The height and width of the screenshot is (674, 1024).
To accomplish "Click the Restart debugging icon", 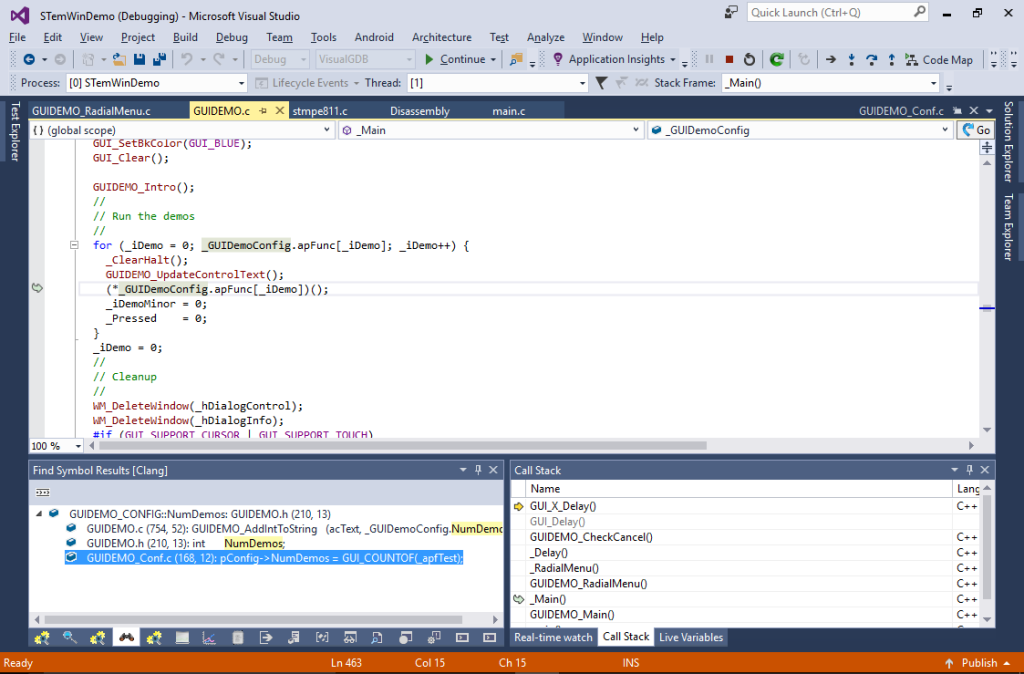I will click(749, 59).
